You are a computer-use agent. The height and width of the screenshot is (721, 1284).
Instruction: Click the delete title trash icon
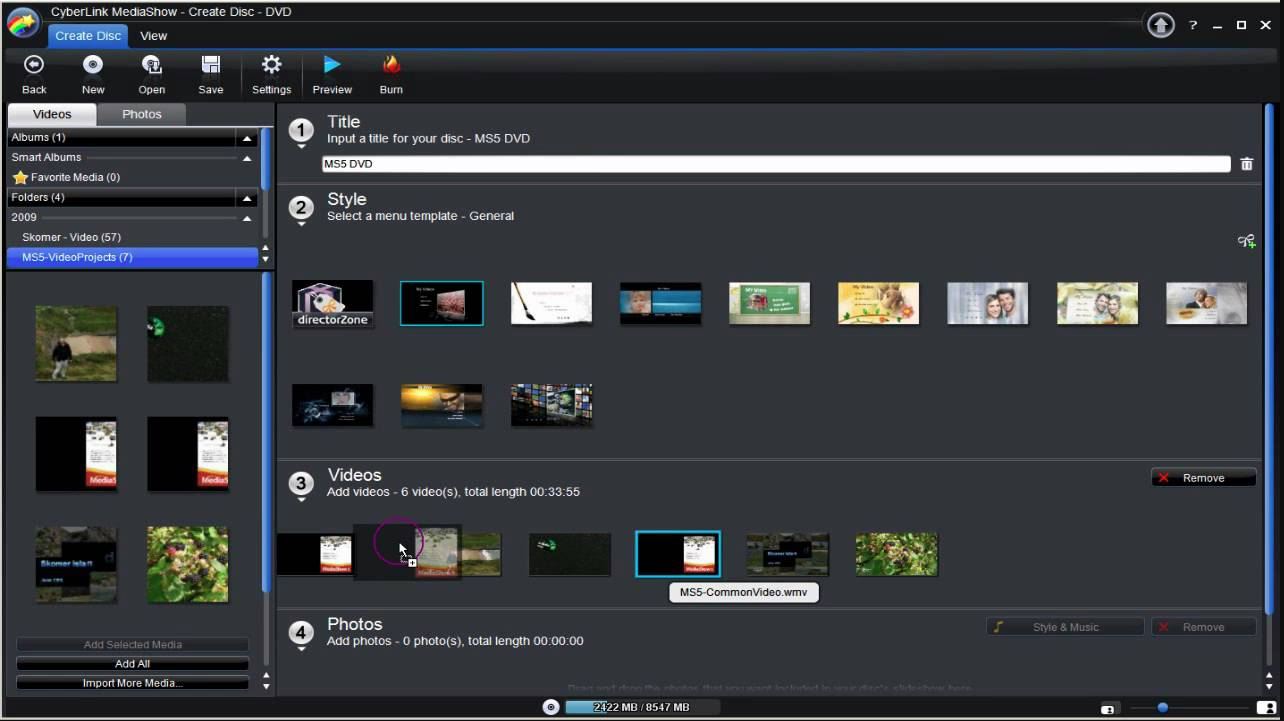1246,163
